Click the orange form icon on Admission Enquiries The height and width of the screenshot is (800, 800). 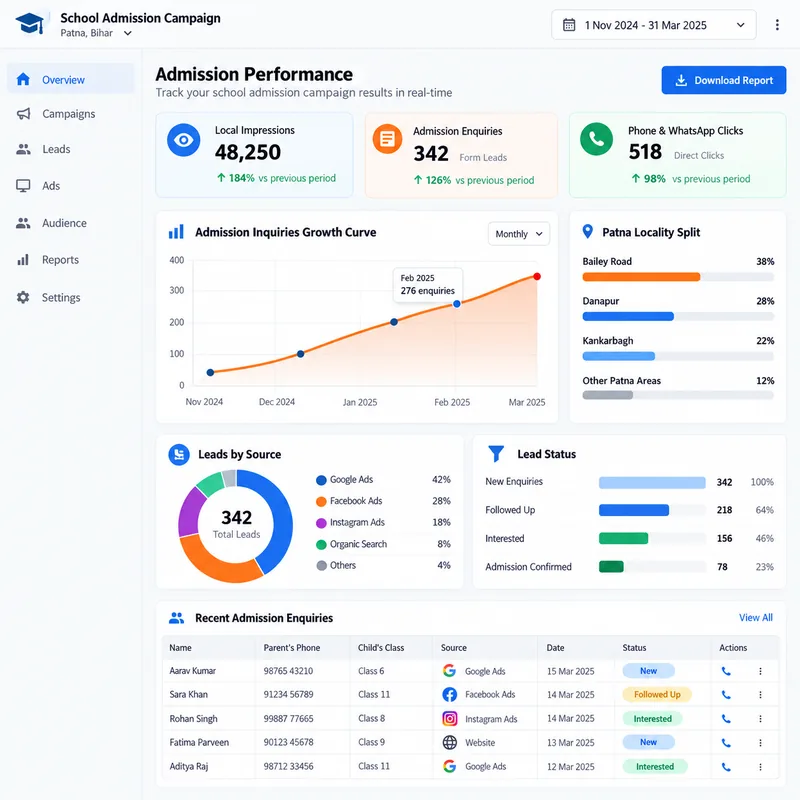click(387, 139)
